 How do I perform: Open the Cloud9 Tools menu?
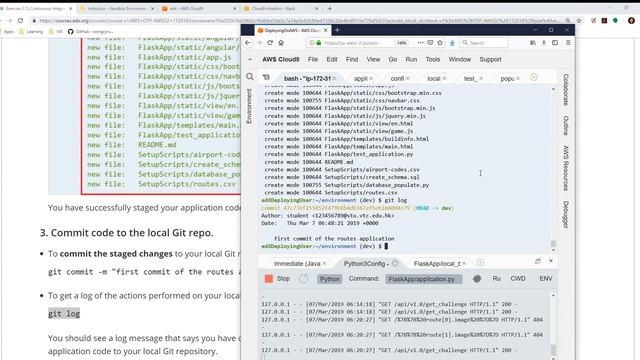pos(433,59)
